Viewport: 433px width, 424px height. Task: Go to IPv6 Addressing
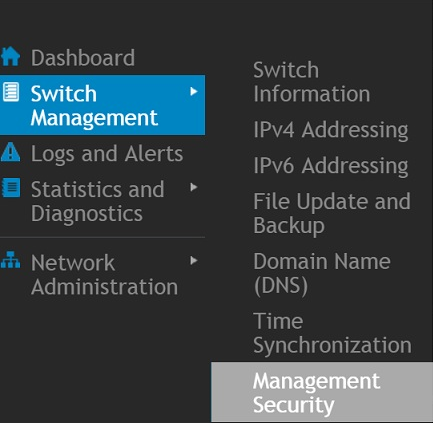[x=331, y=166]
